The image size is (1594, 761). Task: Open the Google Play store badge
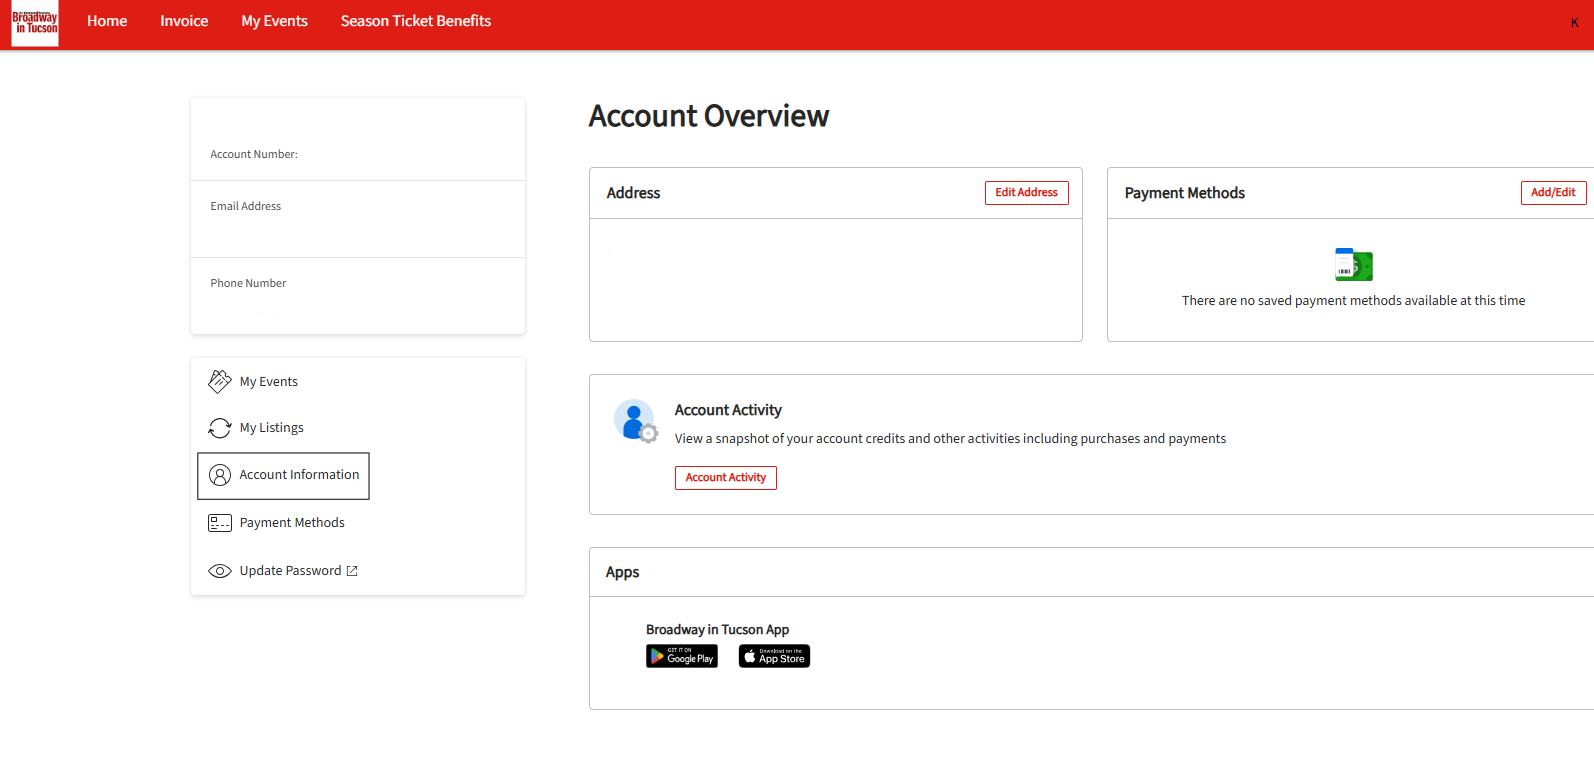point(682,656)
